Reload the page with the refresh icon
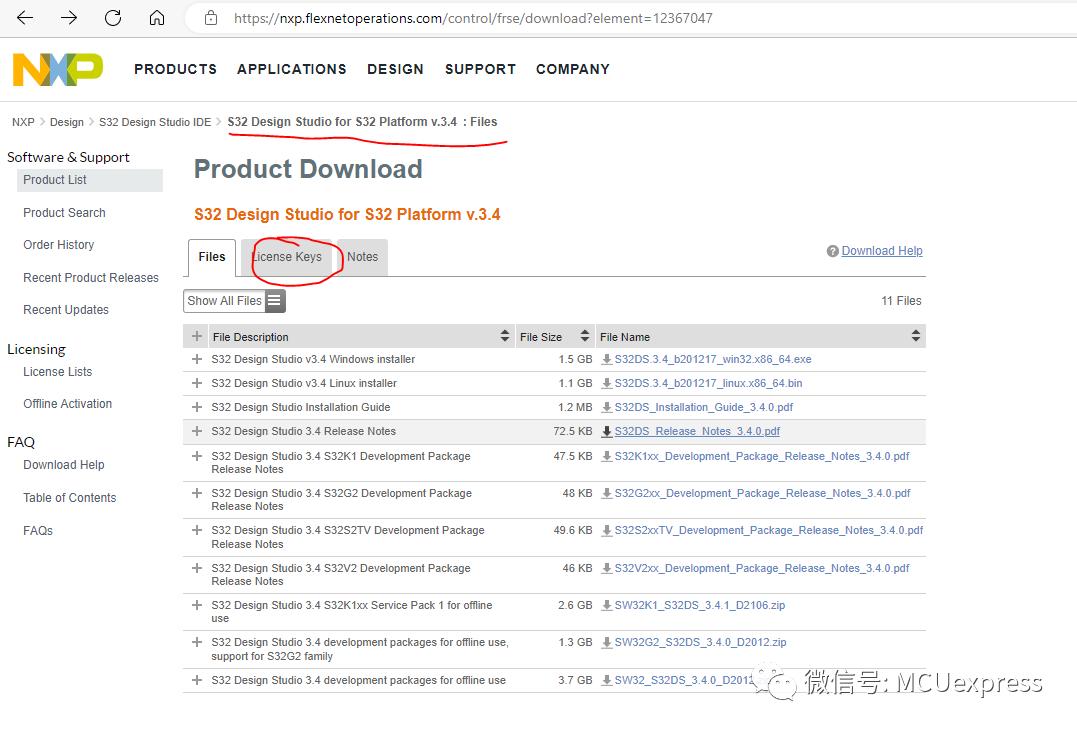 tap(113, 18)
